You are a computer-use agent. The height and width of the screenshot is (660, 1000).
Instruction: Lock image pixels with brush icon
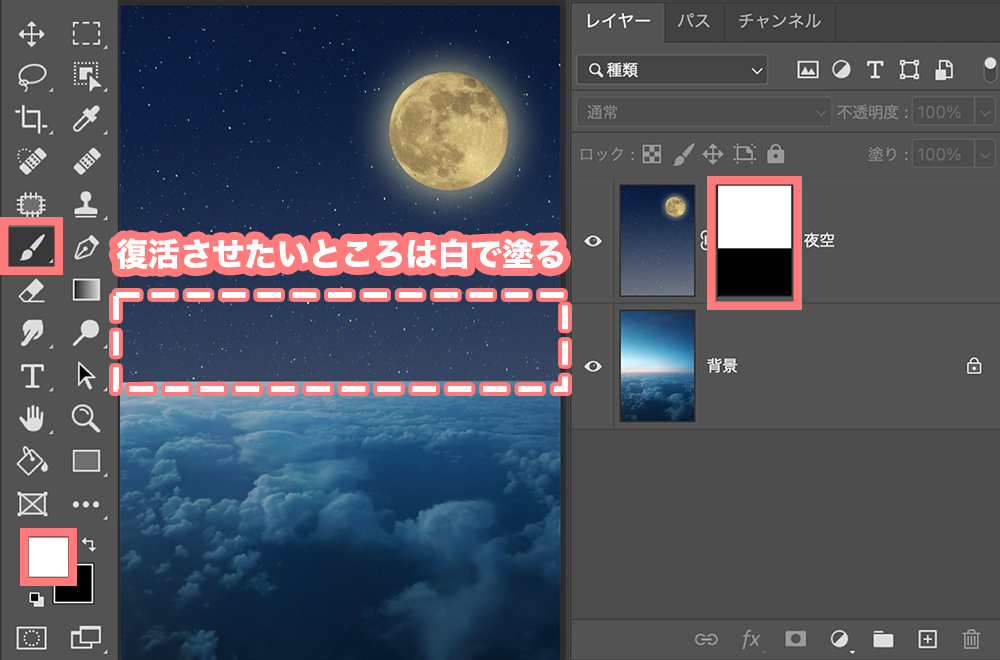point(683,154)
